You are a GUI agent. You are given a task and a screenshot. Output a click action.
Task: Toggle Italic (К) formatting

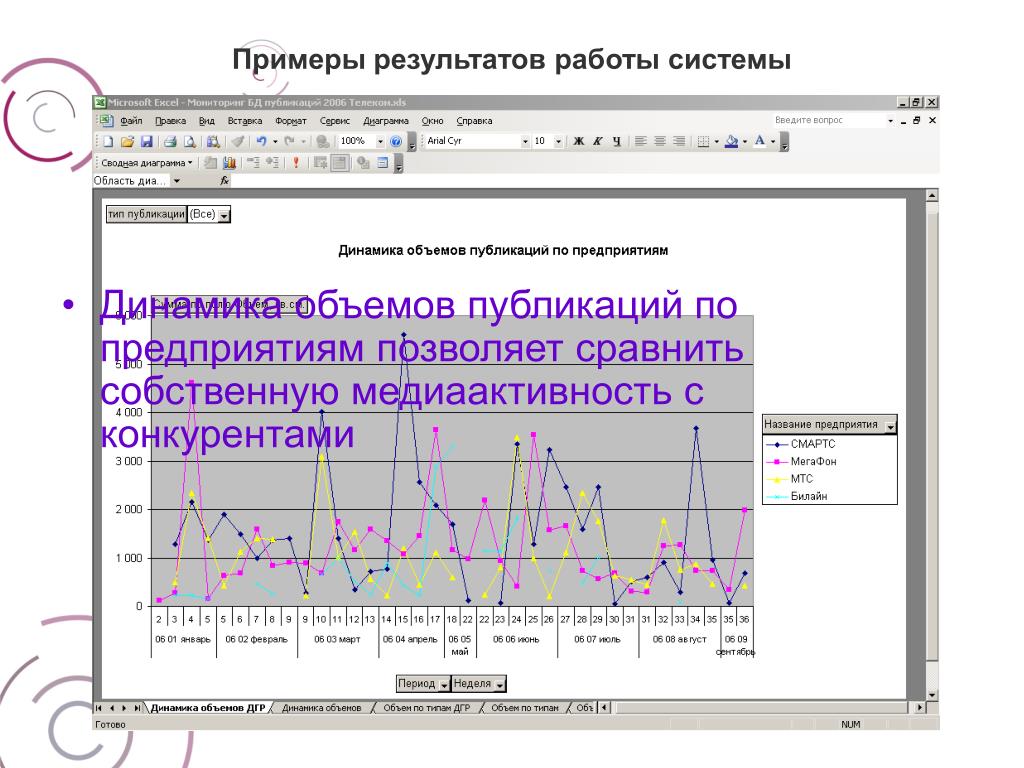598,141
